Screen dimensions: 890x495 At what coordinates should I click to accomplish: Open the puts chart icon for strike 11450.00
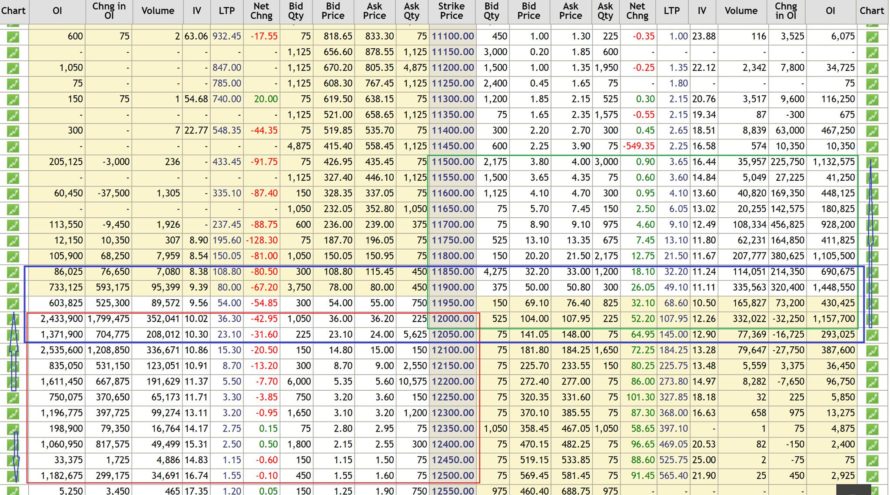[872, 146]
